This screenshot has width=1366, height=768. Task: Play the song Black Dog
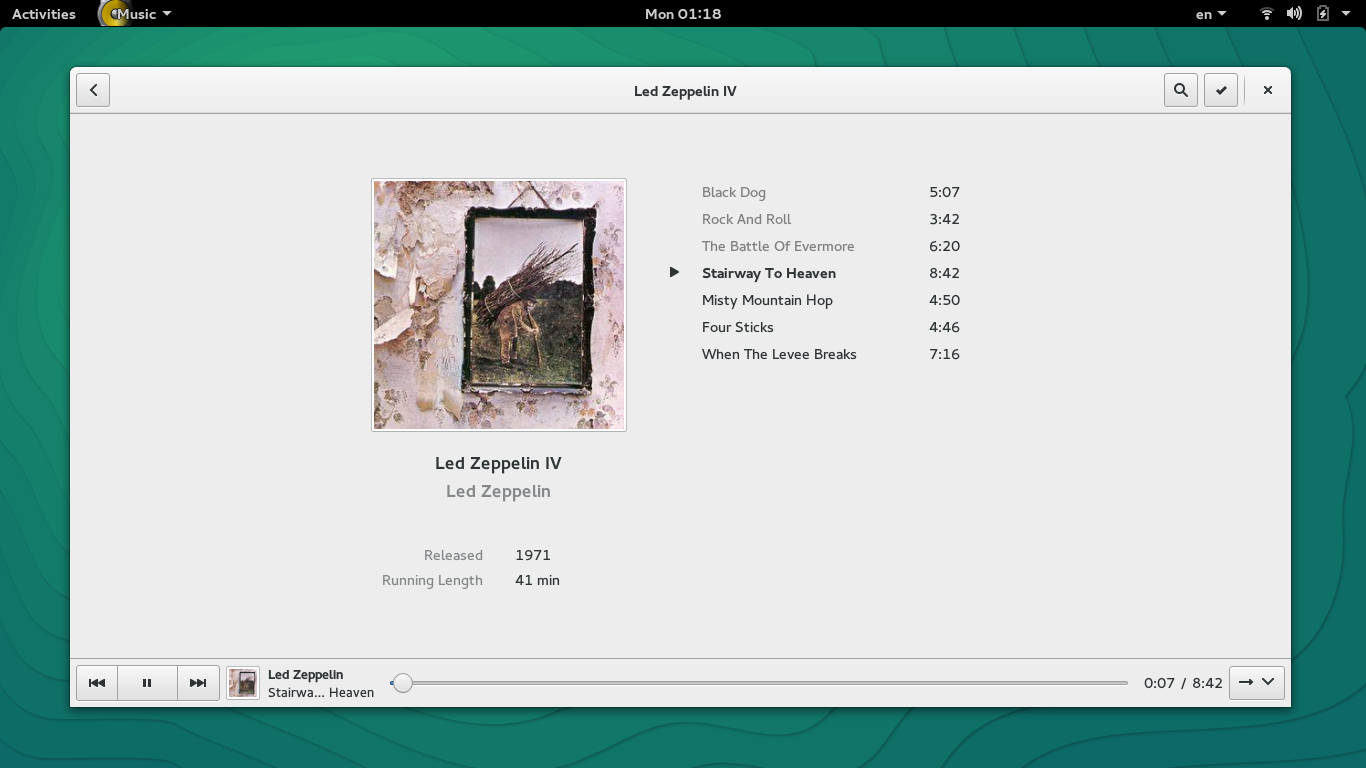[x=733, y=192]
